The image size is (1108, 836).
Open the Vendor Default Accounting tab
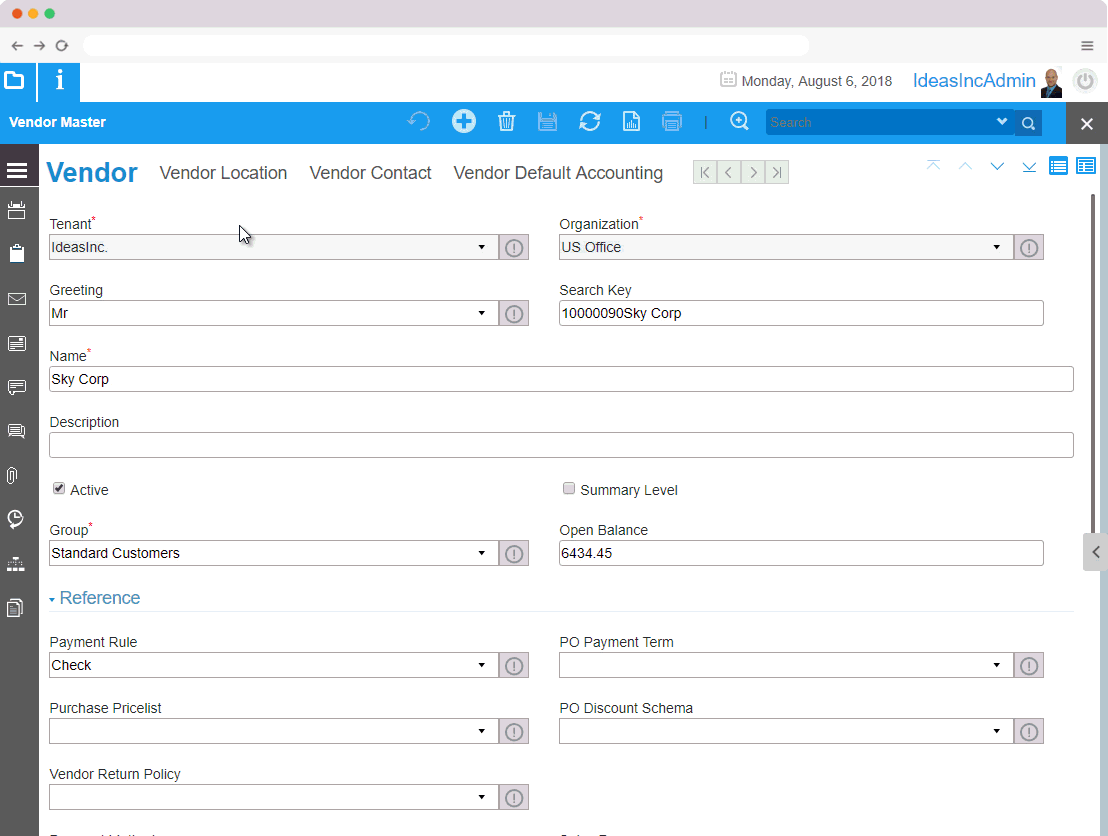pos(558,173)
